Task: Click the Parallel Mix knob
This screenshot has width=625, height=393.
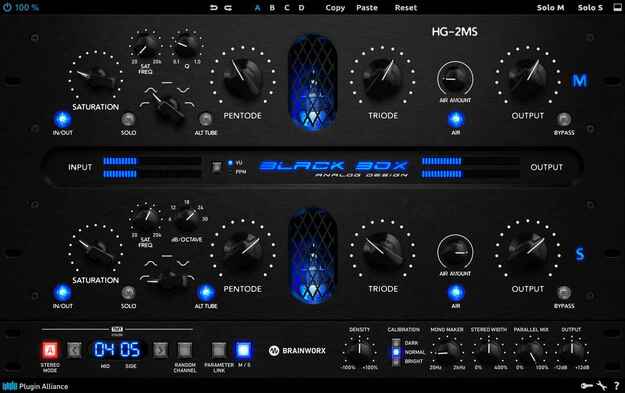Action: click(531, 350)
